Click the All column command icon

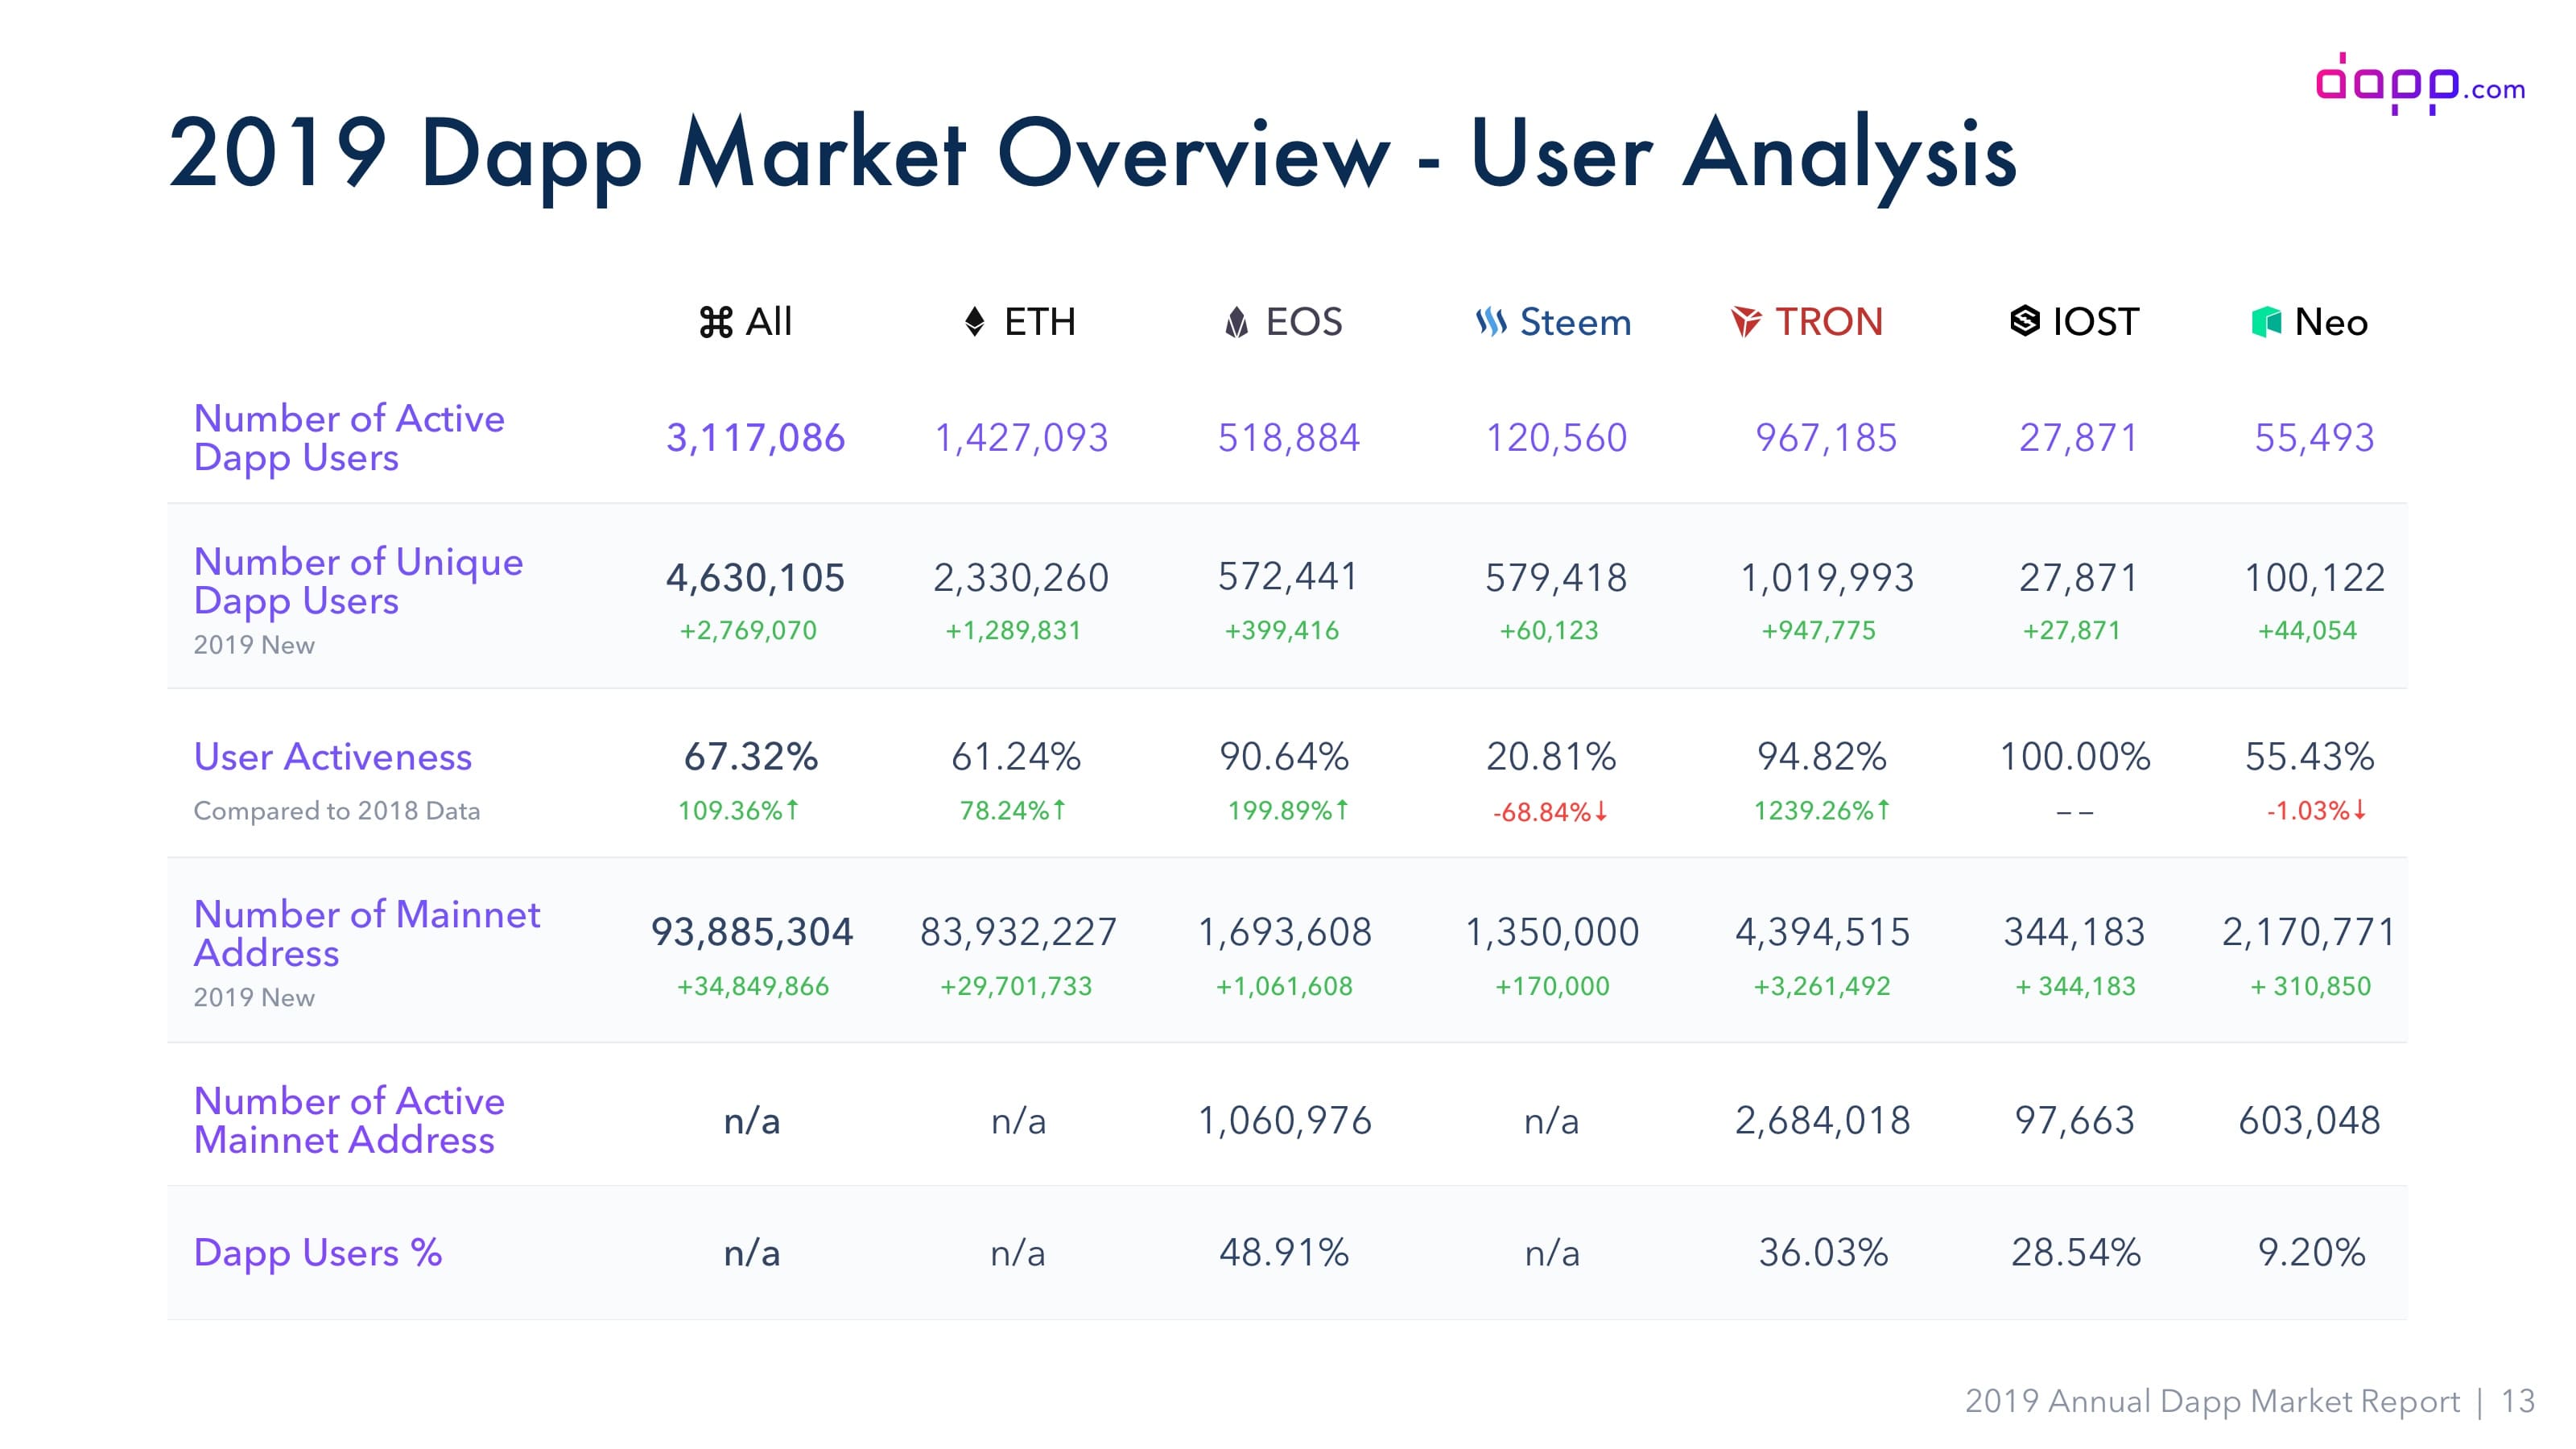pyautogui.click(x=716, y=322)
